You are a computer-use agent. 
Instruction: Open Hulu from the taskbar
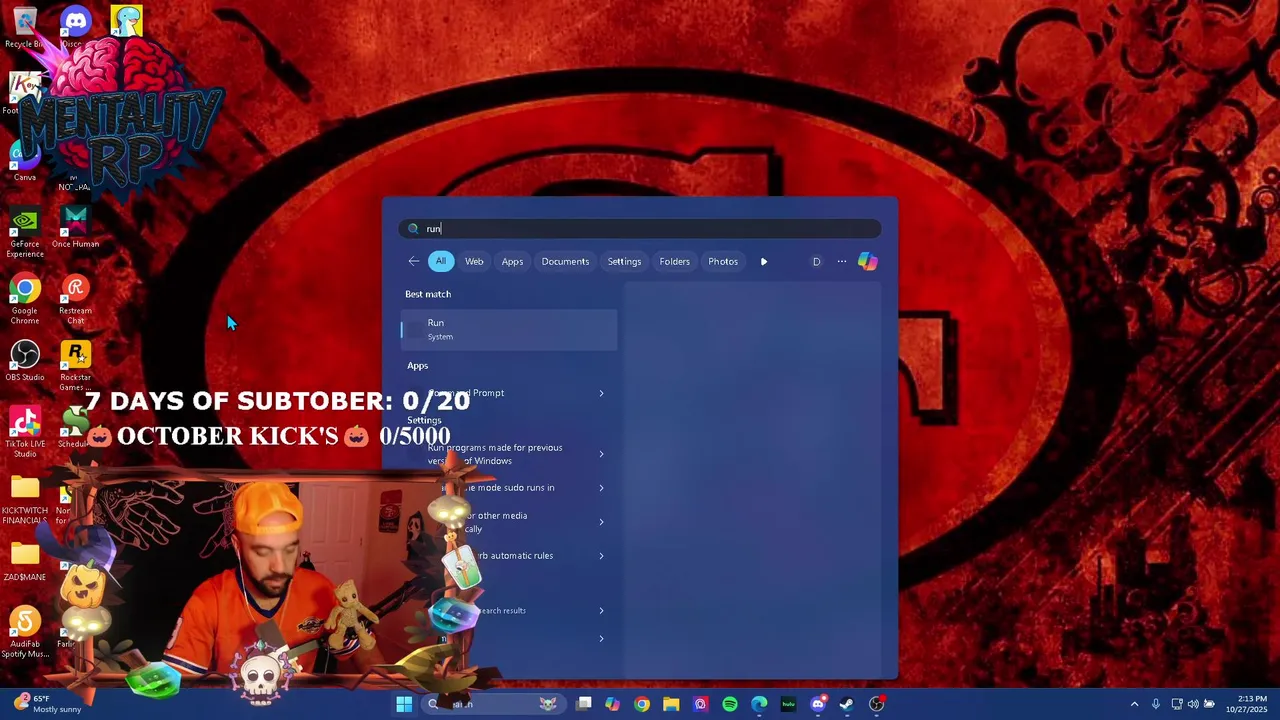click(788, 704)
